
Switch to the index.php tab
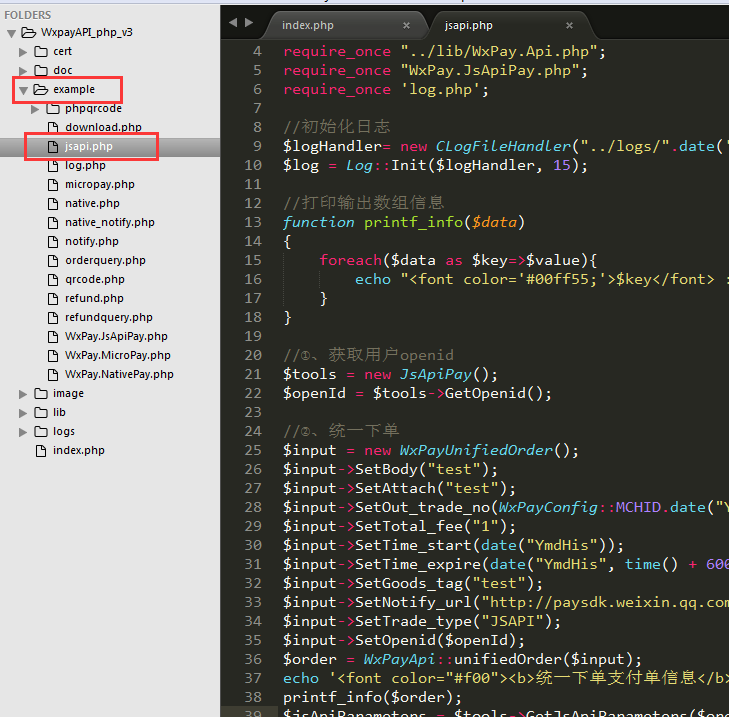[308, 25]
